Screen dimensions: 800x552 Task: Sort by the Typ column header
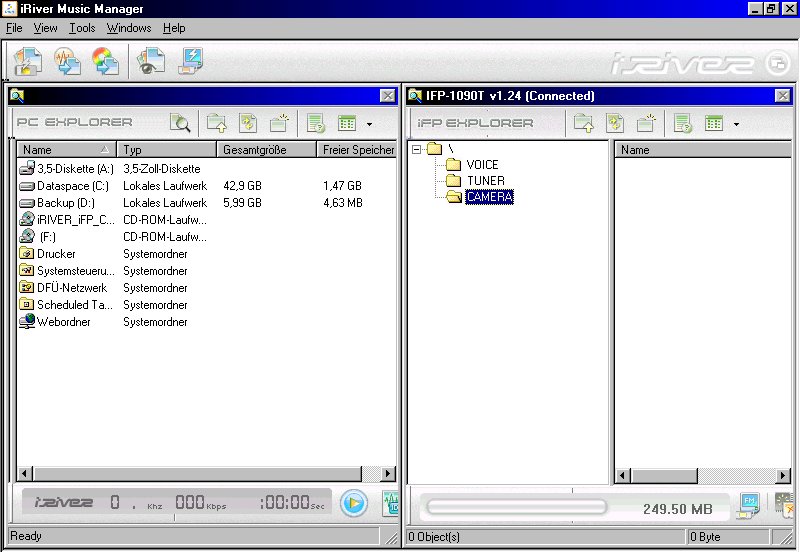coord(166,149)
